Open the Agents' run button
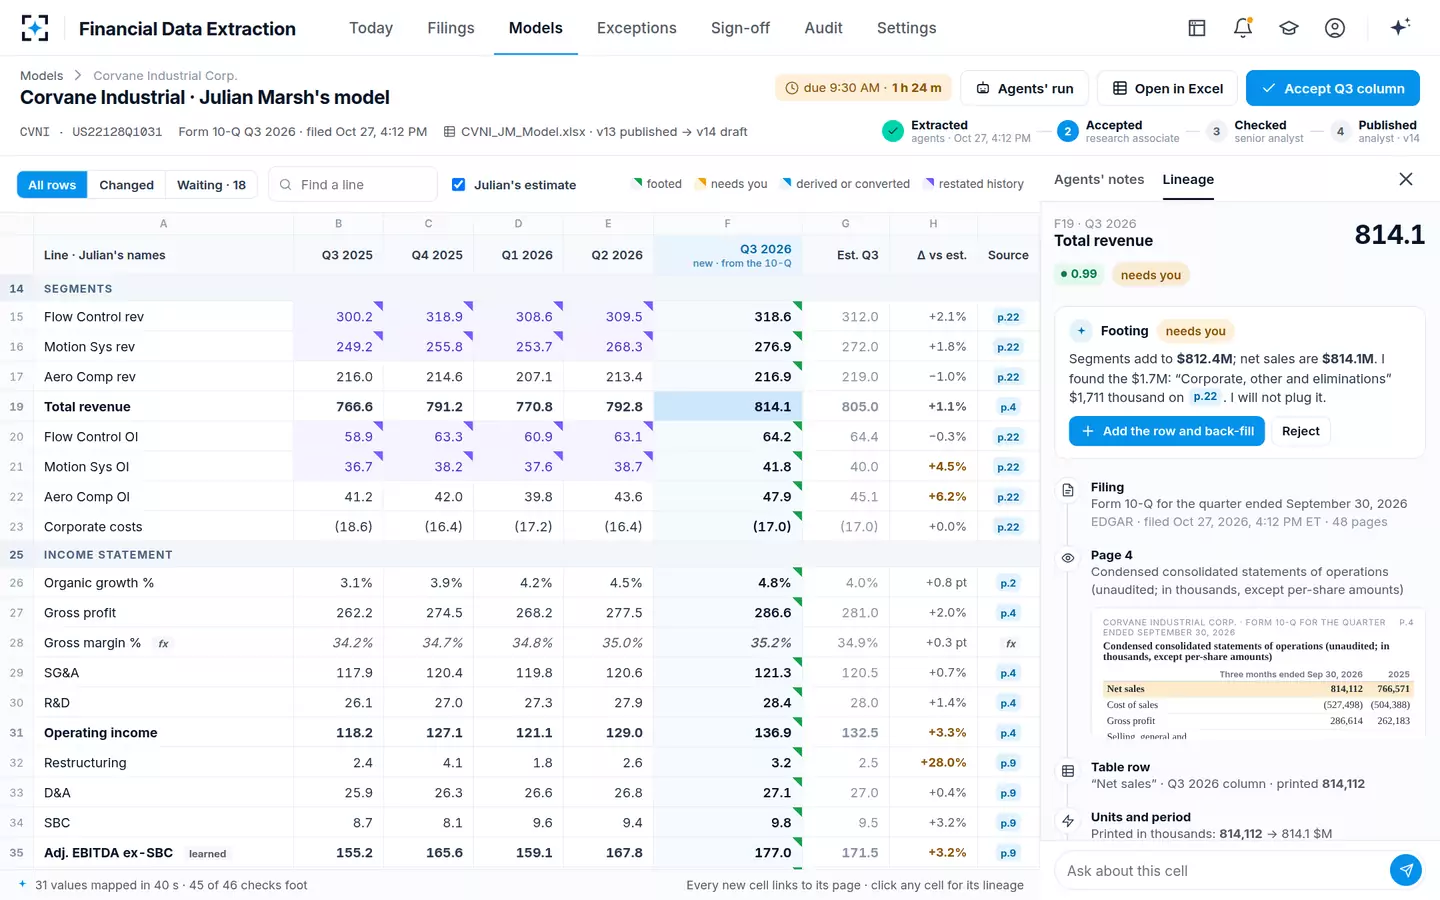1440x900 pixels. [1024, 88]
